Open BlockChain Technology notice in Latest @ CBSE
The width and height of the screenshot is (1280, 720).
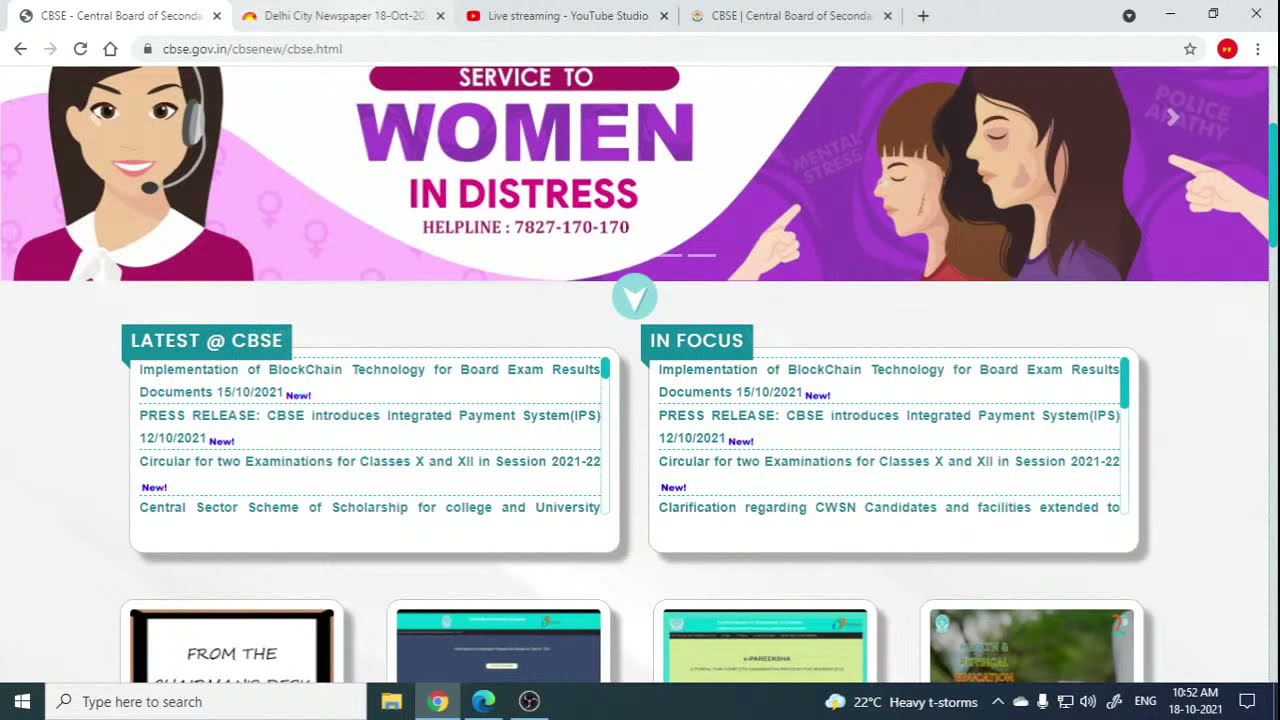coord(370,381)
